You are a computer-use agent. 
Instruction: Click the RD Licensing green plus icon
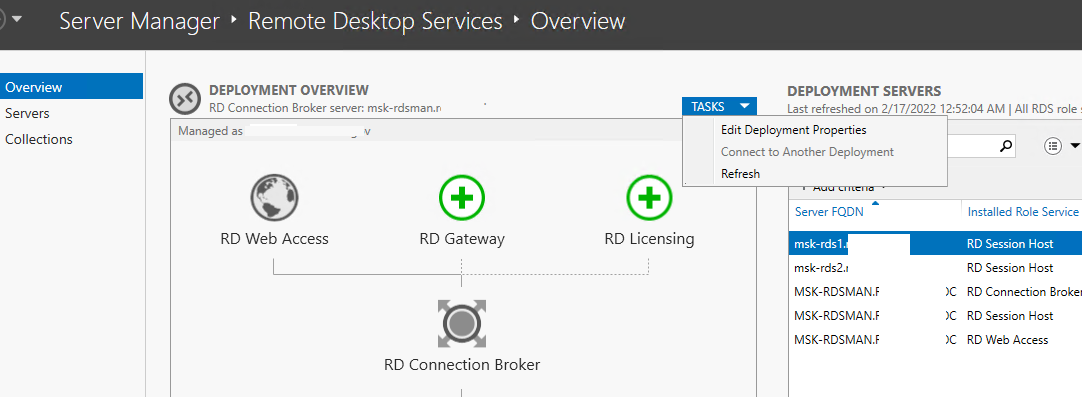pos(649,198)
